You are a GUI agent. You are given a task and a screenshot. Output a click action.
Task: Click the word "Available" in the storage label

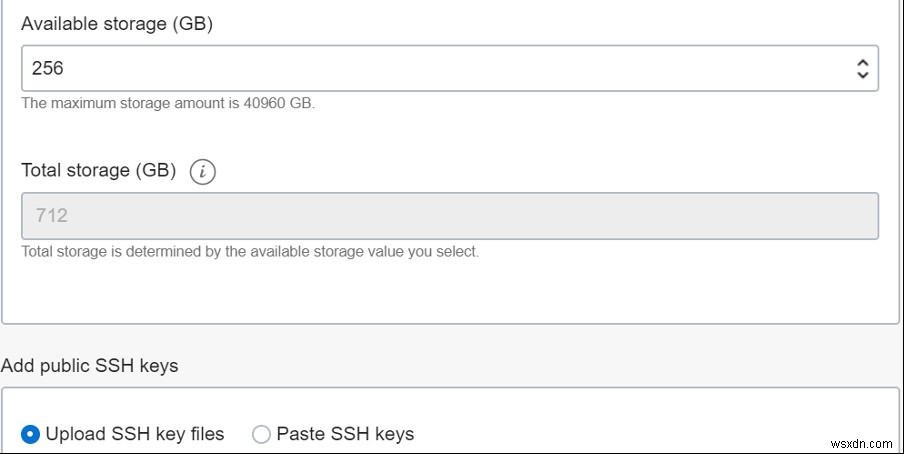pos(61,23)
